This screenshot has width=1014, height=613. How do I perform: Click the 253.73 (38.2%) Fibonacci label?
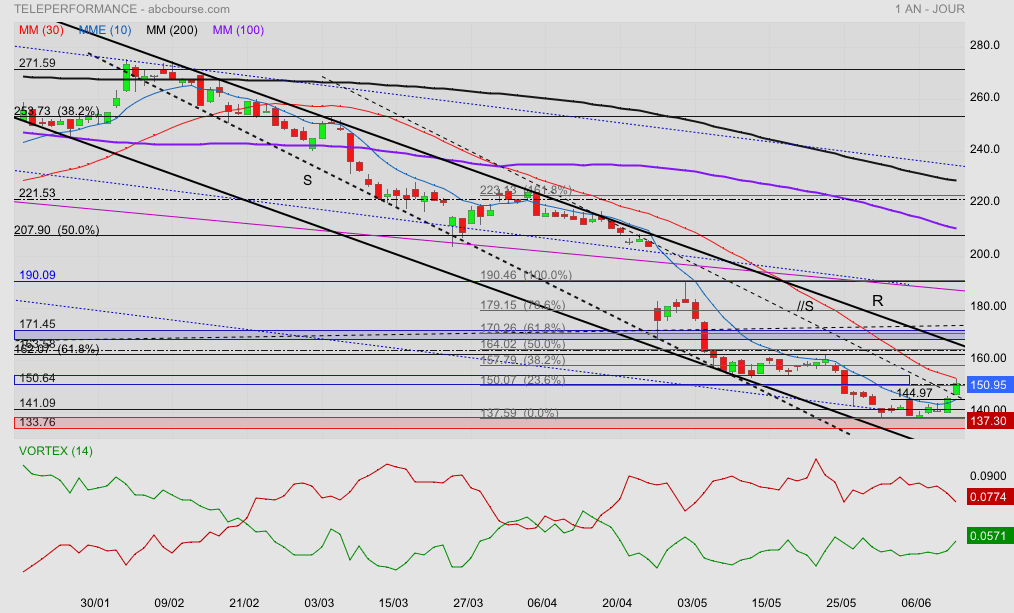57,111
